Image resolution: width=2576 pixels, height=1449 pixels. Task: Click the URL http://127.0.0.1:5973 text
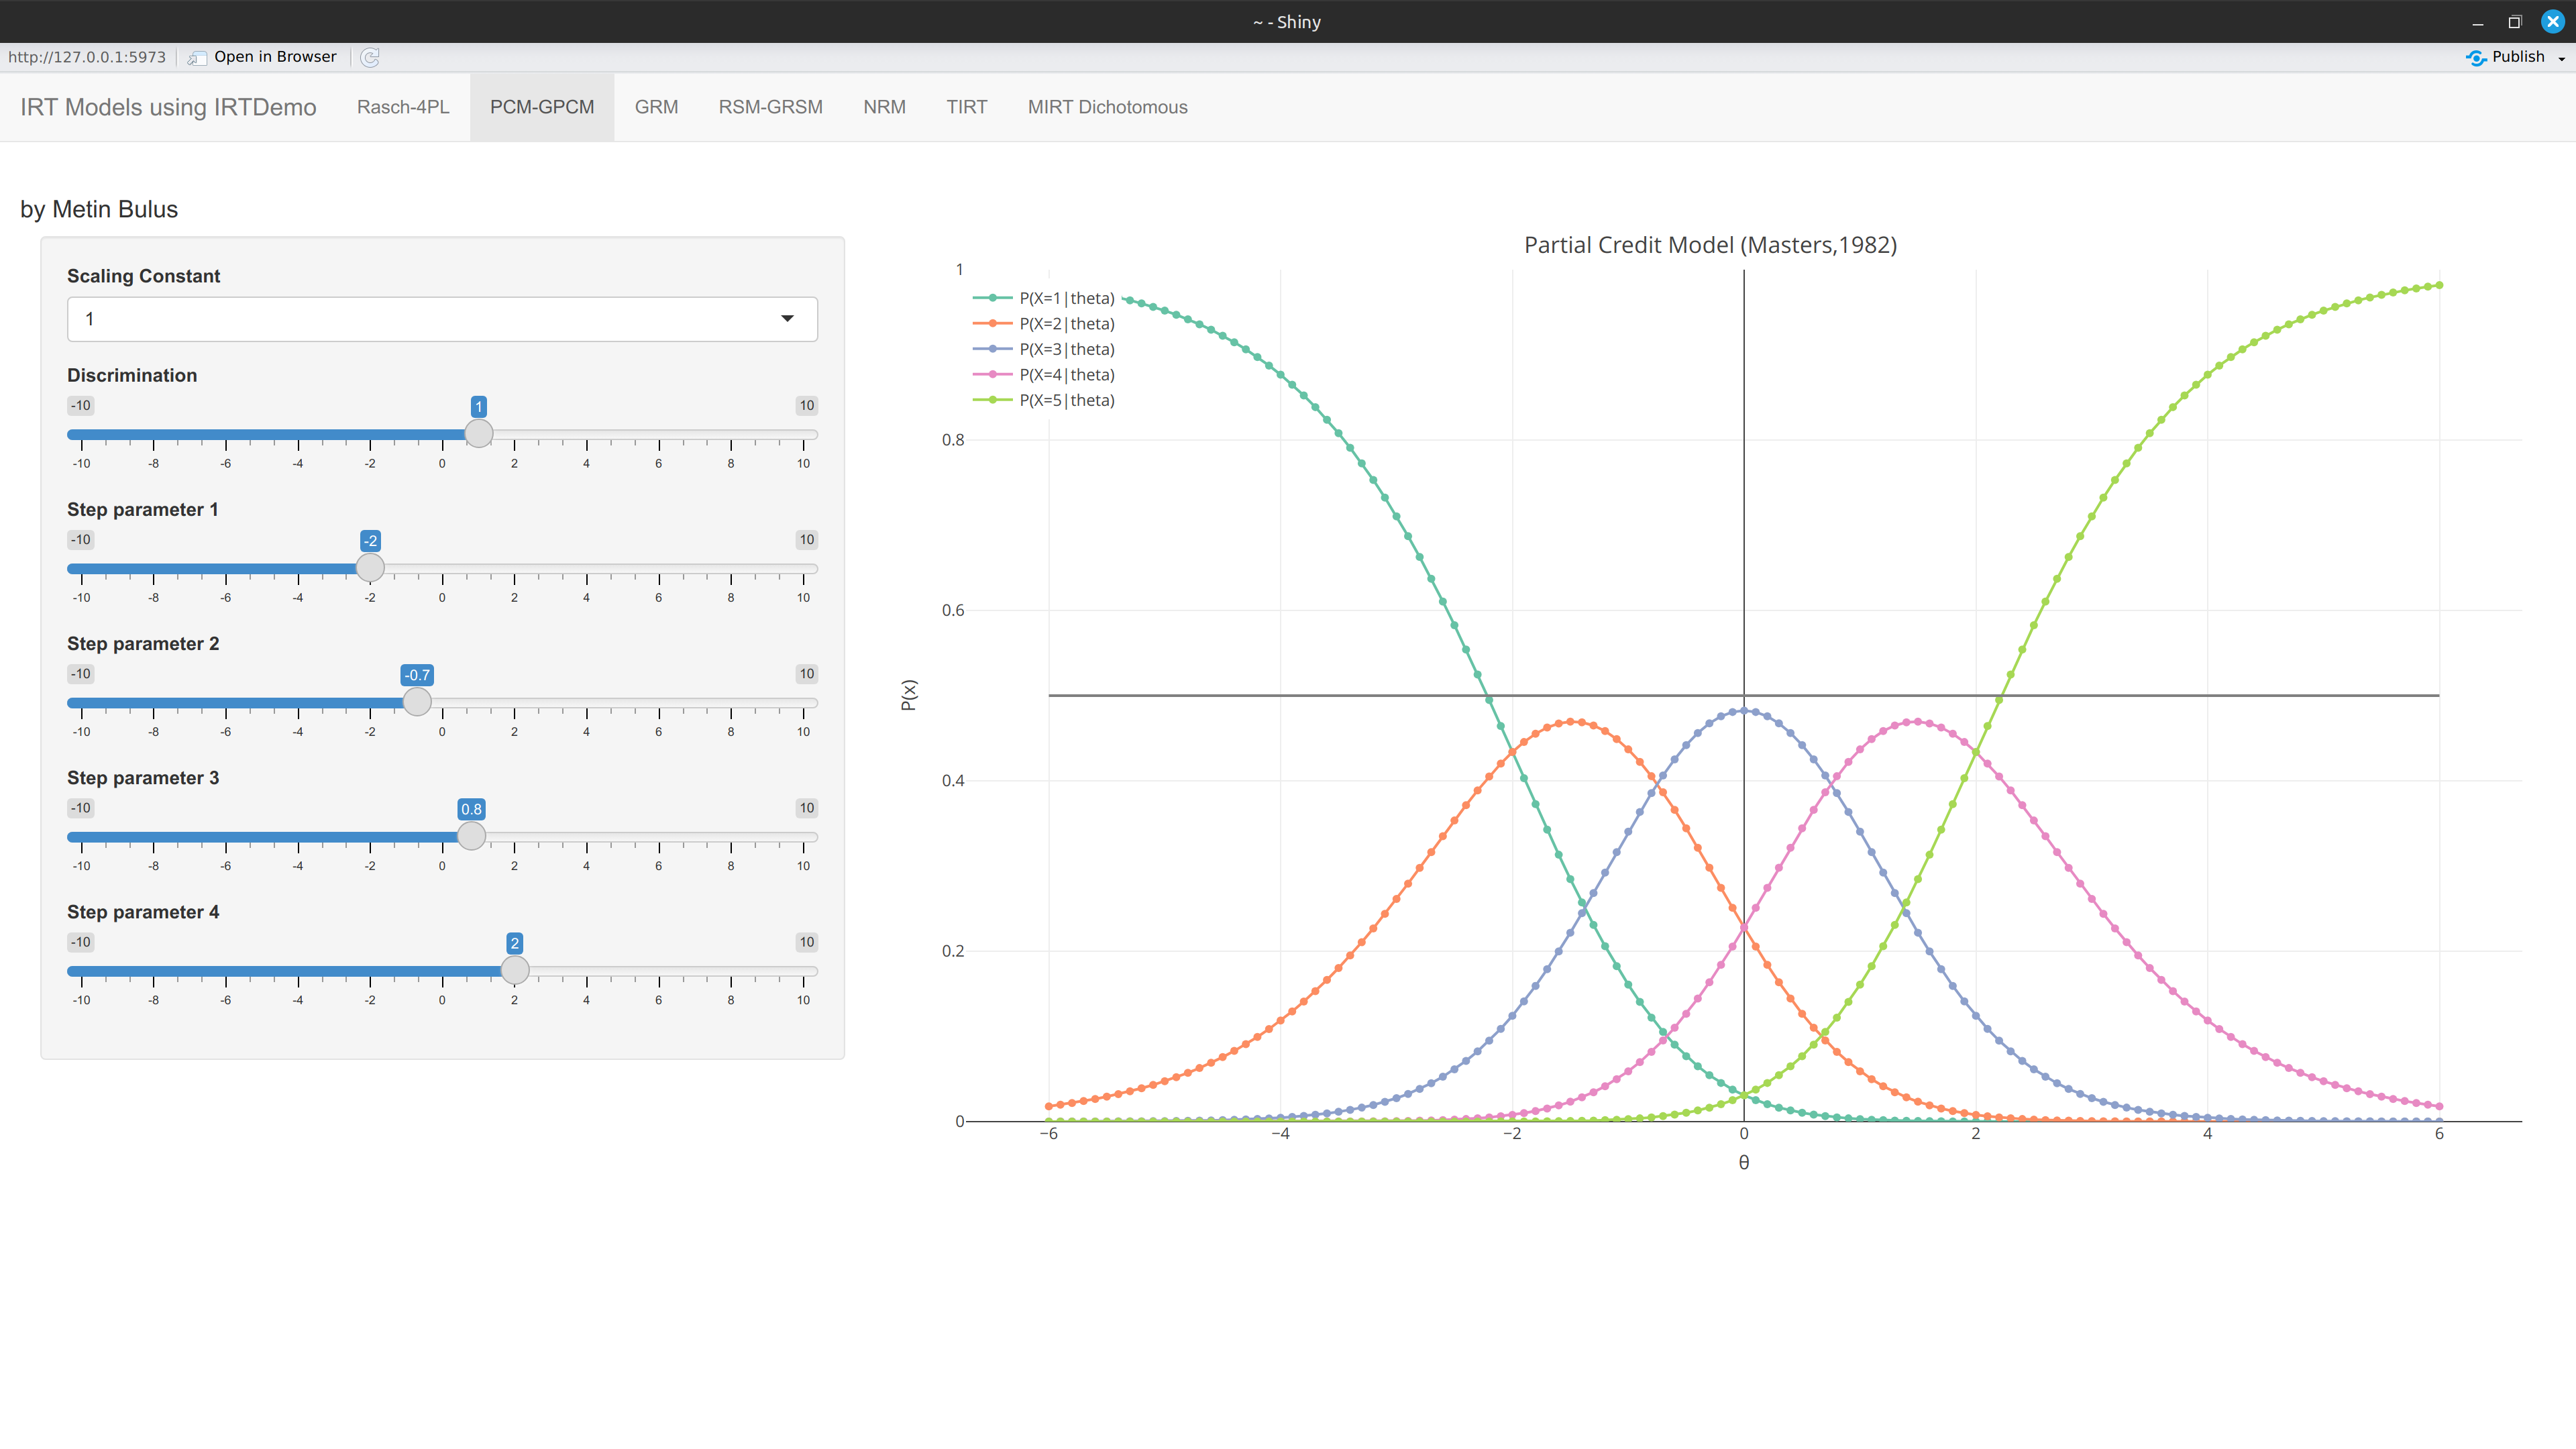[87, 57]
